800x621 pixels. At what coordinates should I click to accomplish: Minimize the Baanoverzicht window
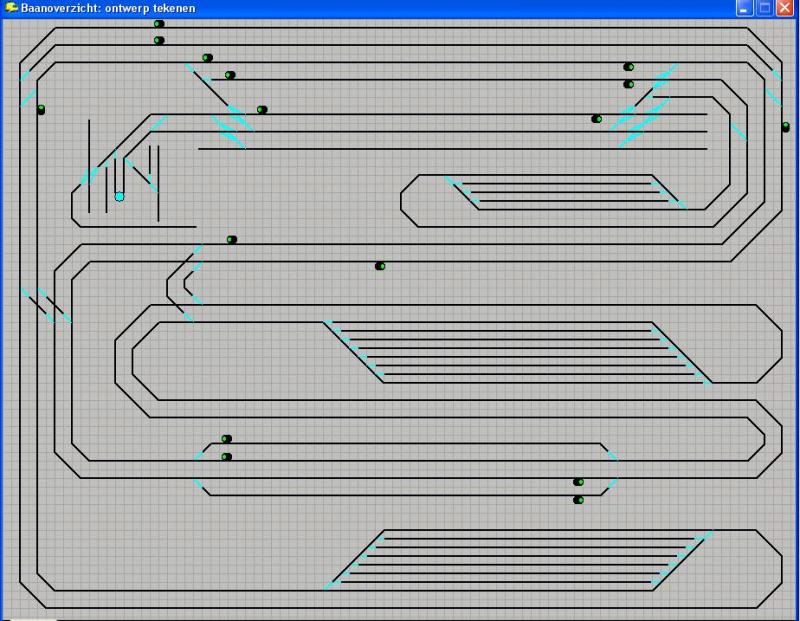745,8
